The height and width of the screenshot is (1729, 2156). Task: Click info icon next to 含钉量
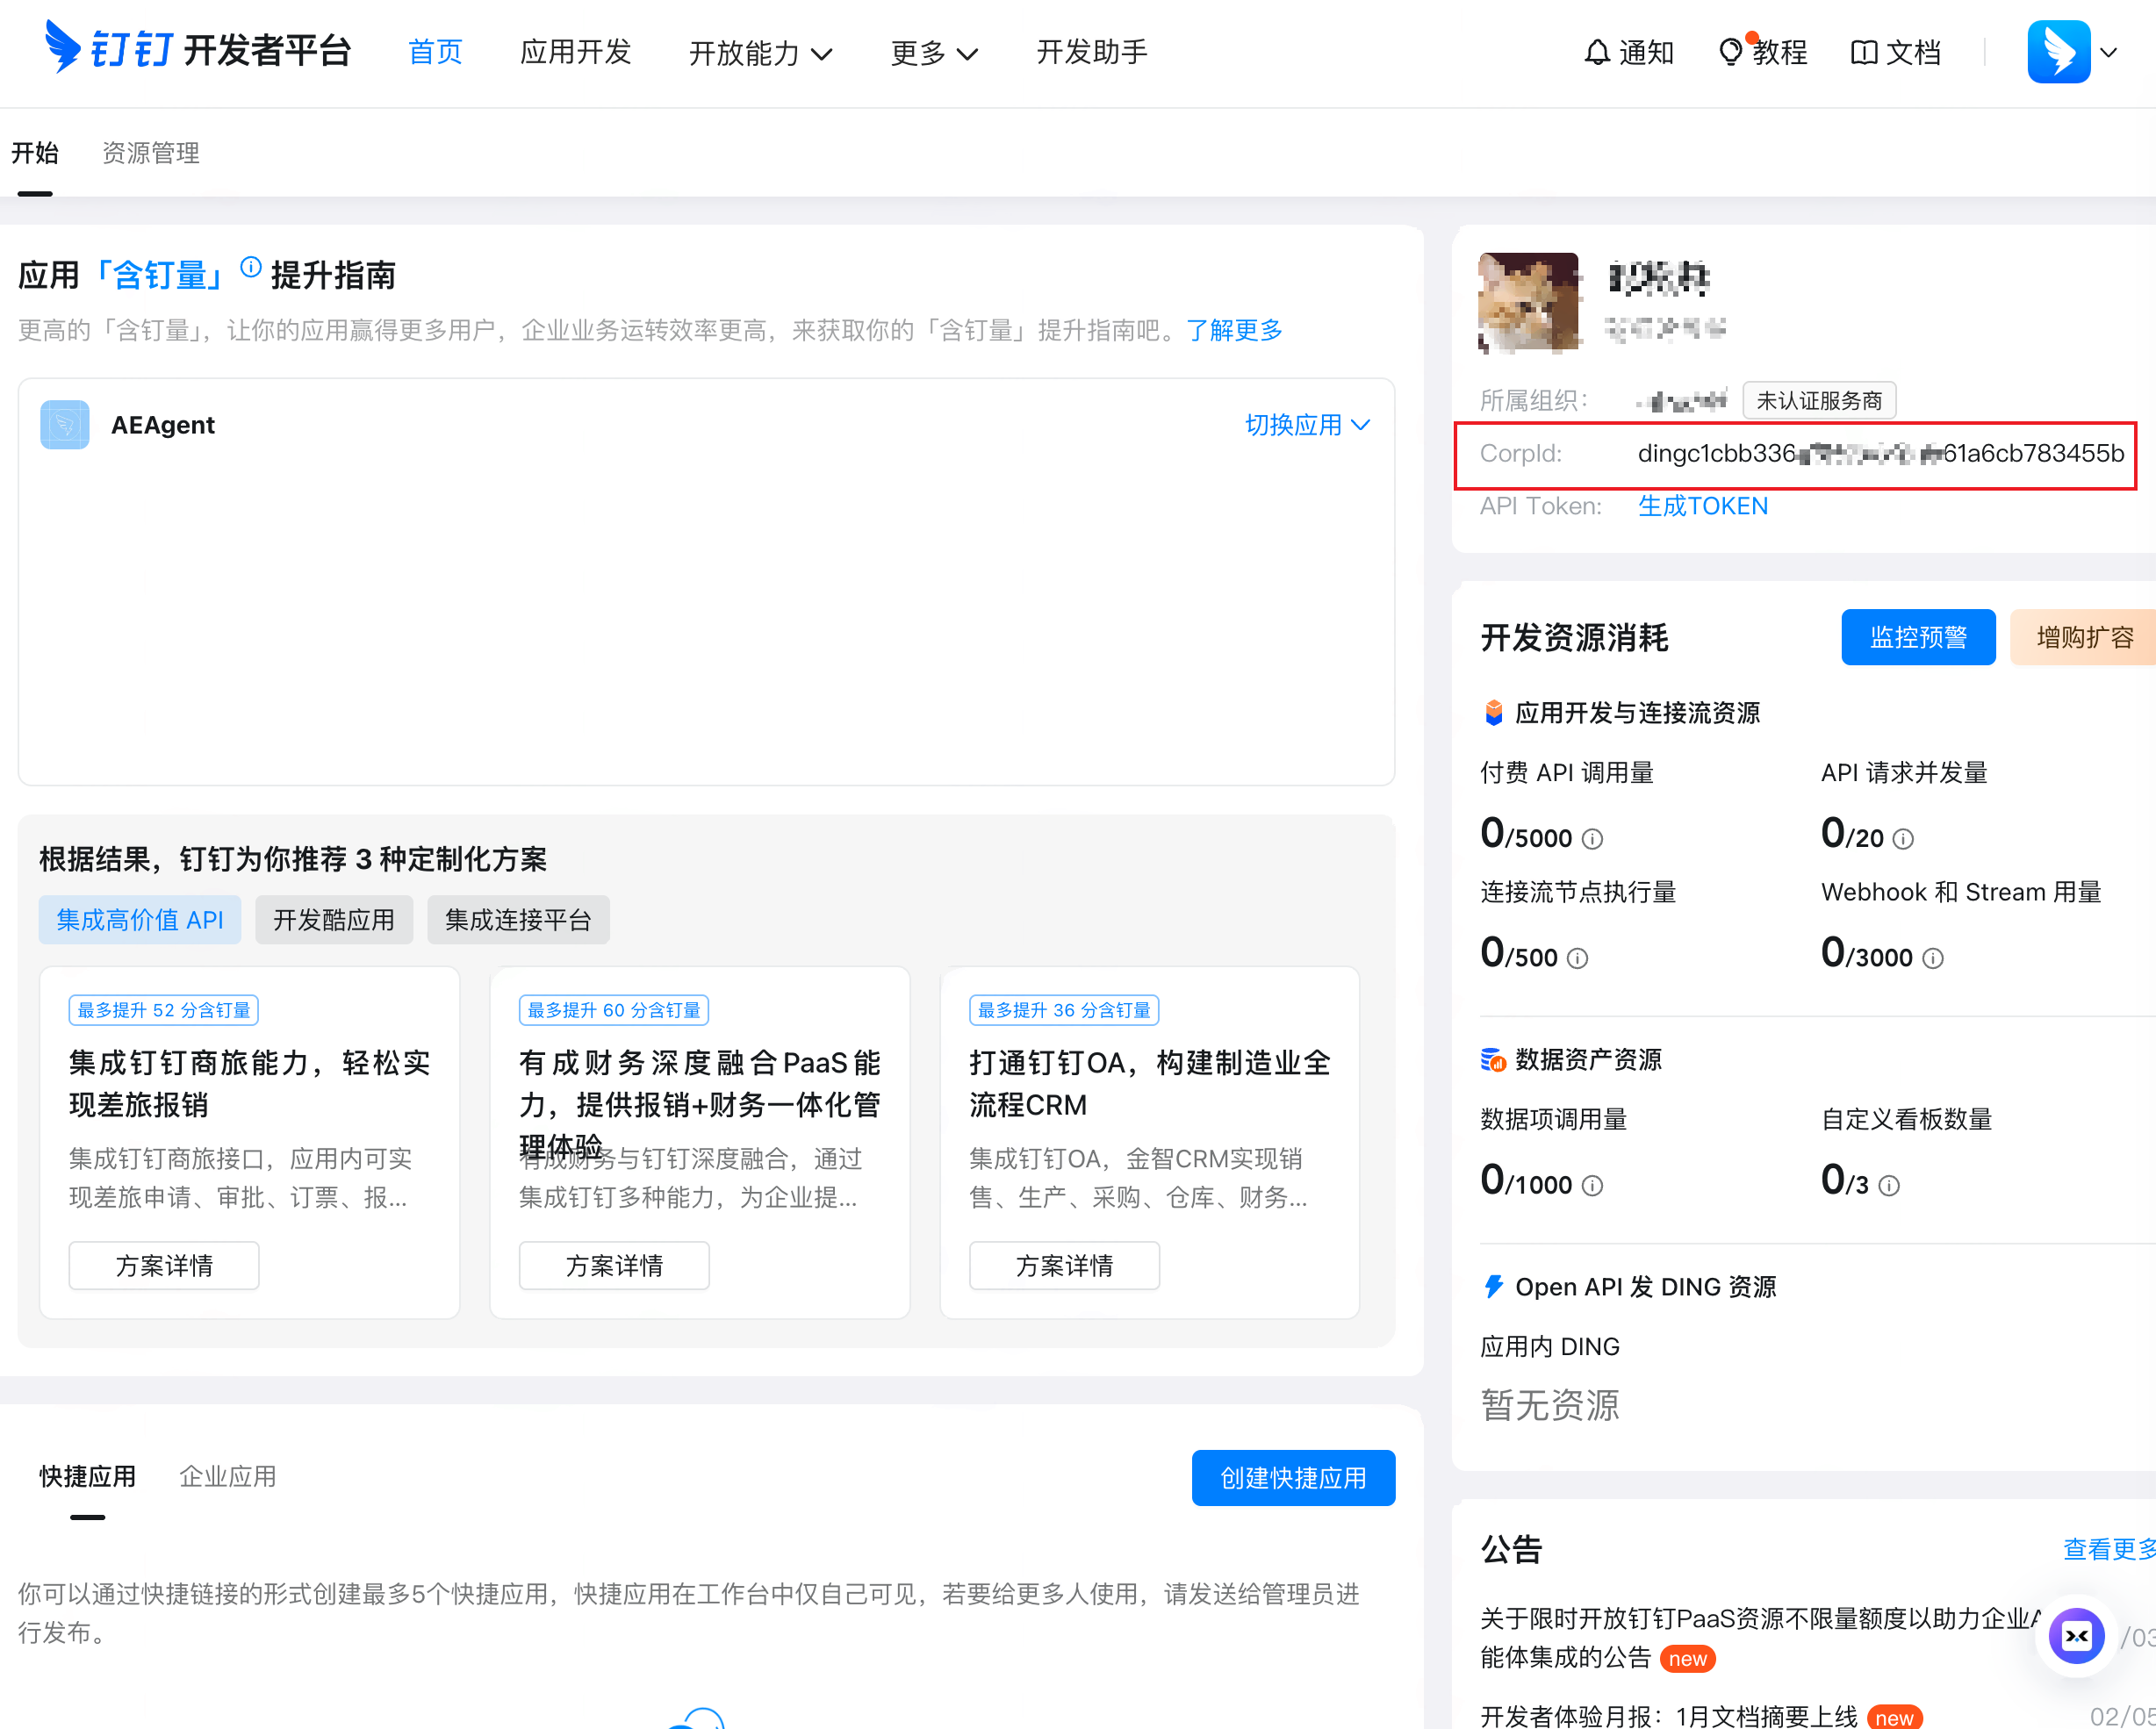[x=251, y=267]
